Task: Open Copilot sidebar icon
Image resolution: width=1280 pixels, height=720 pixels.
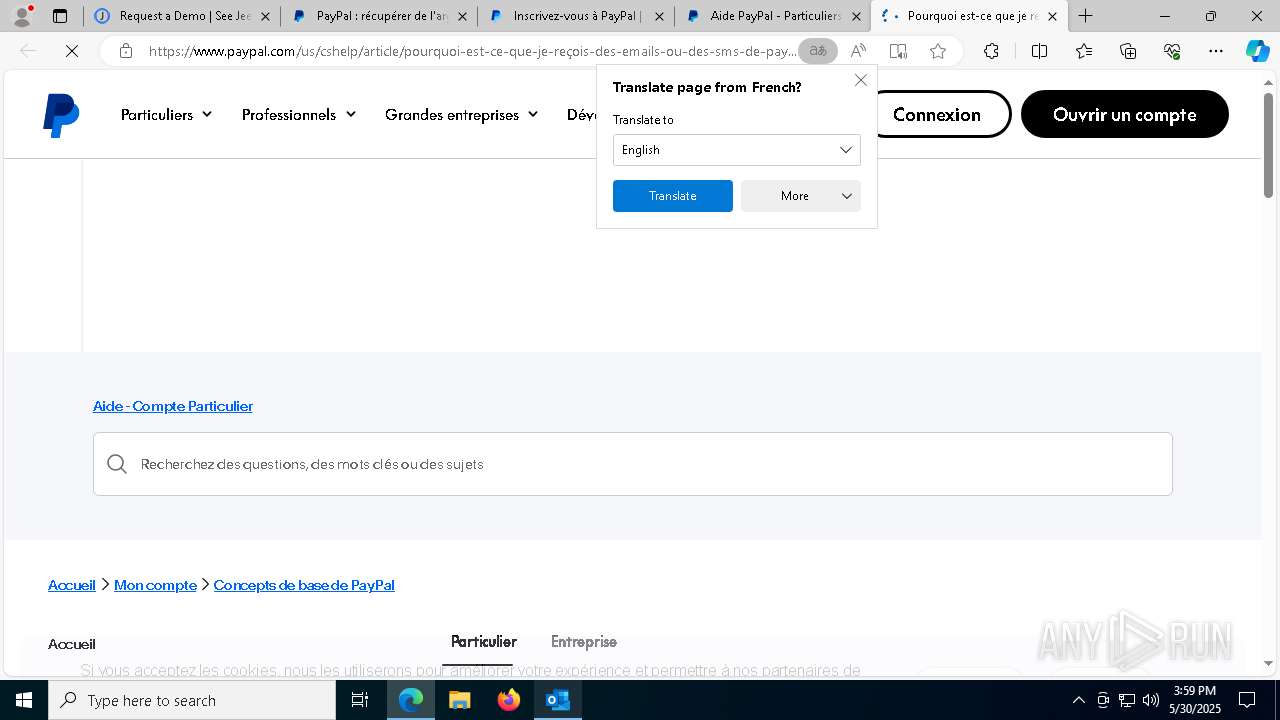Action: coord(1258,51)
